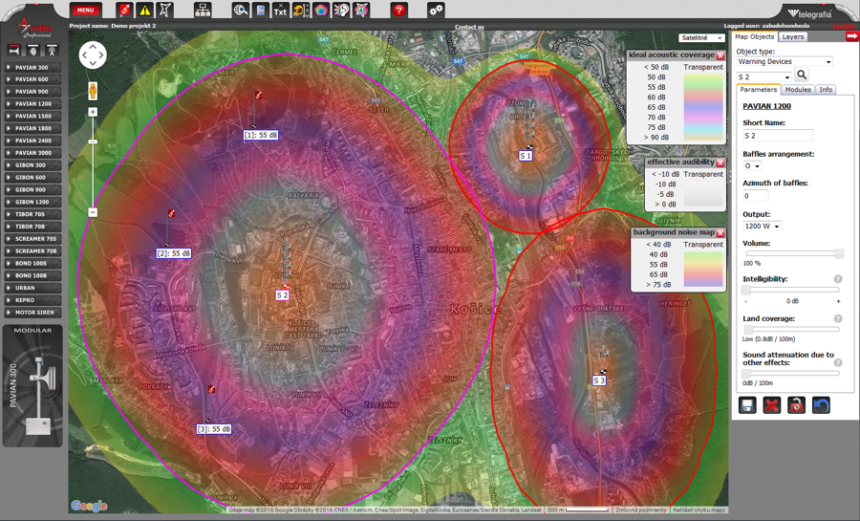
Task: Open the Baffles arrangement dropdown
Action: [752, 166]
